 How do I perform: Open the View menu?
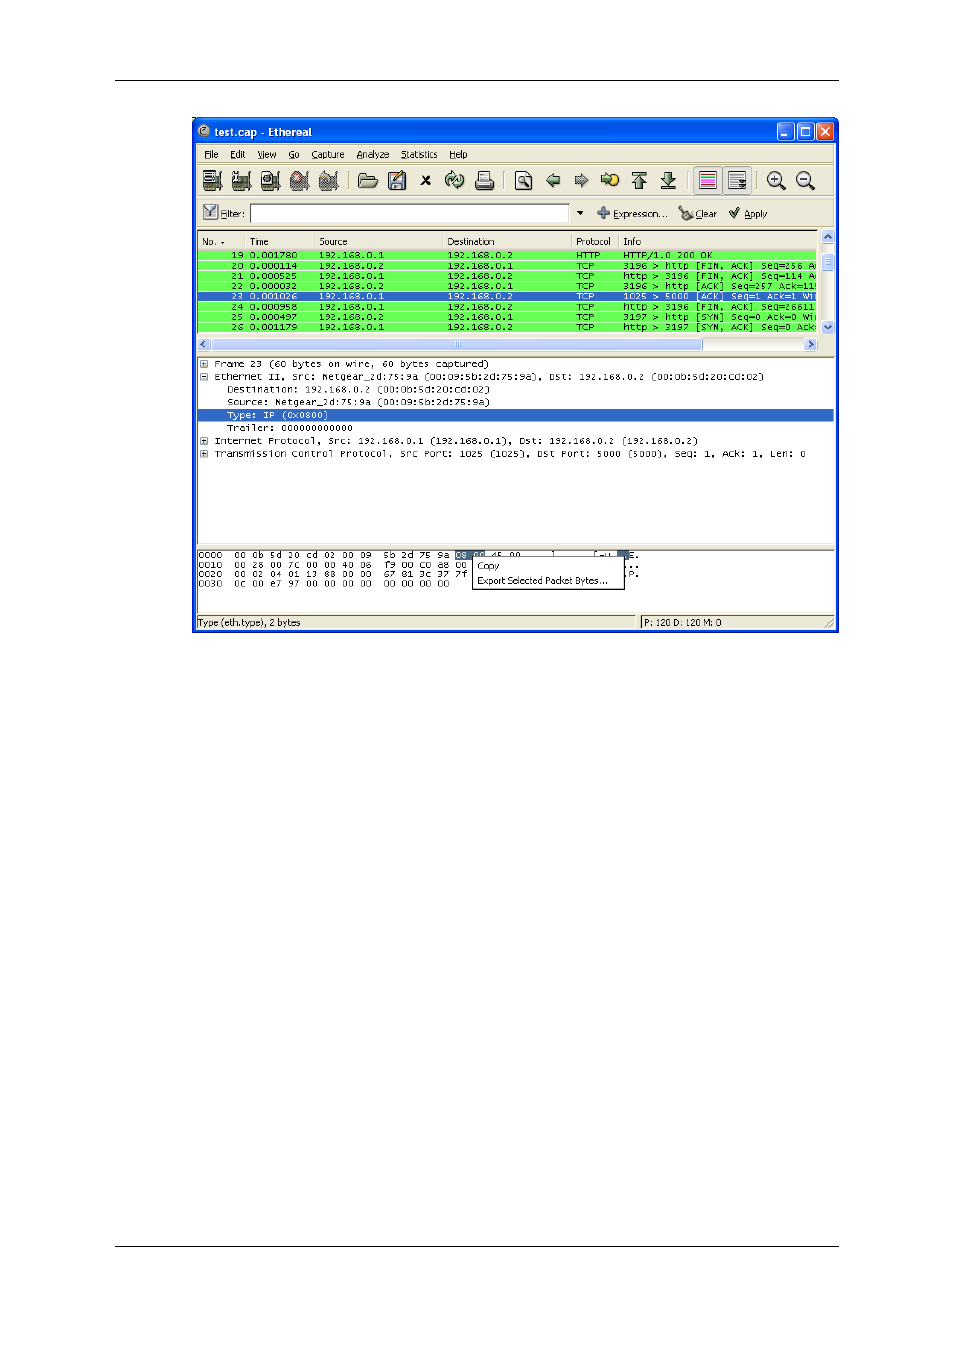(266, 155)
